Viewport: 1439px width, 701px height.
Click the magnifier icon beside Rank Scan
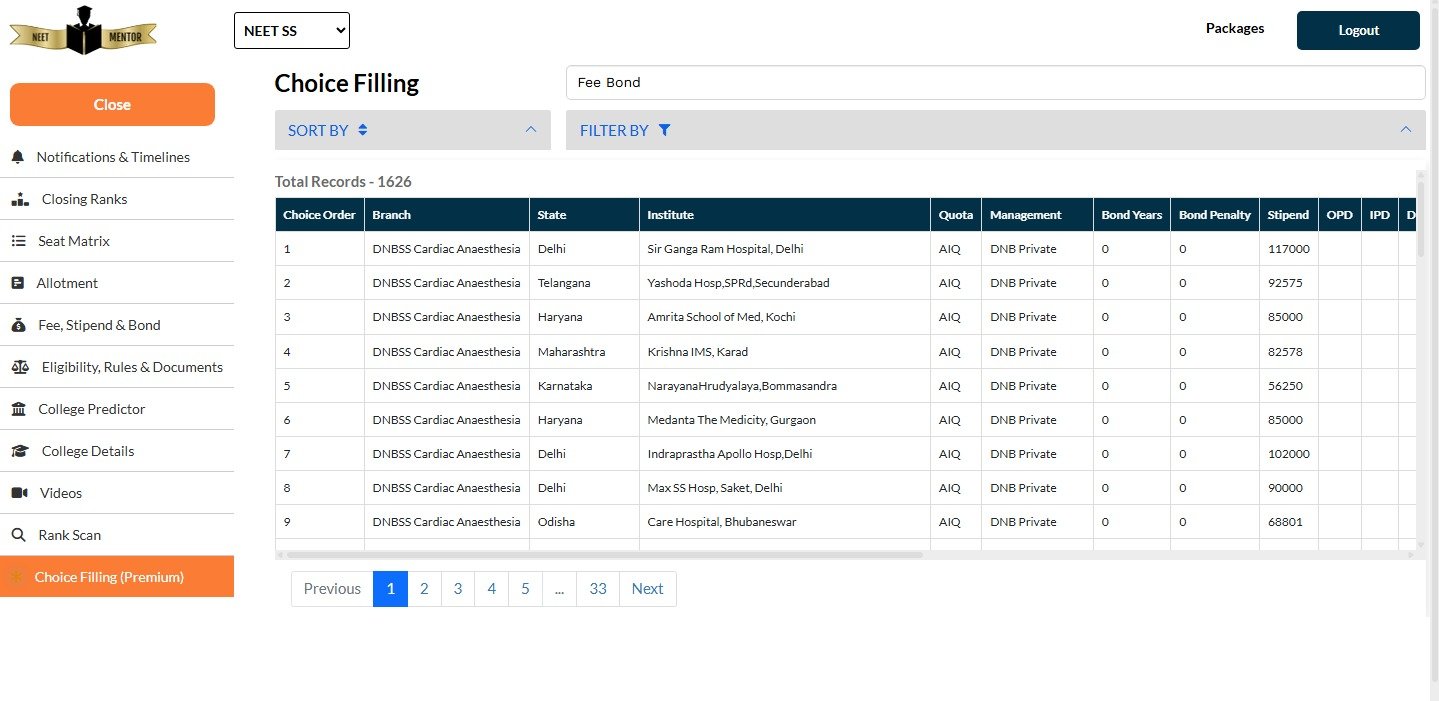(18, 535)
